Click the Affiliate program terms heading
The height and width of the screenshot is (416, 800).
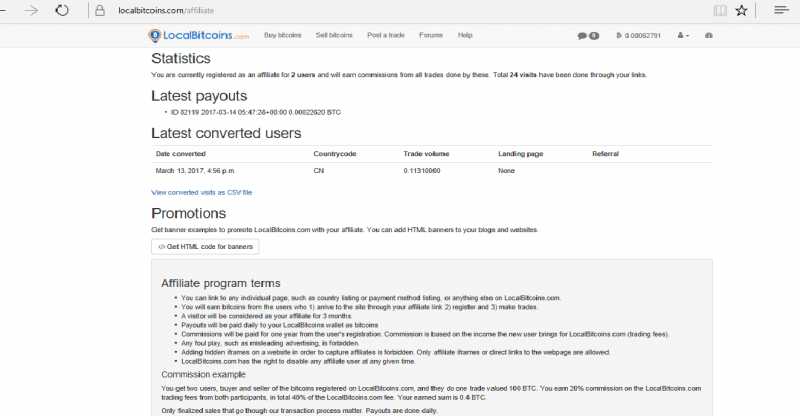tap(220, 283)
